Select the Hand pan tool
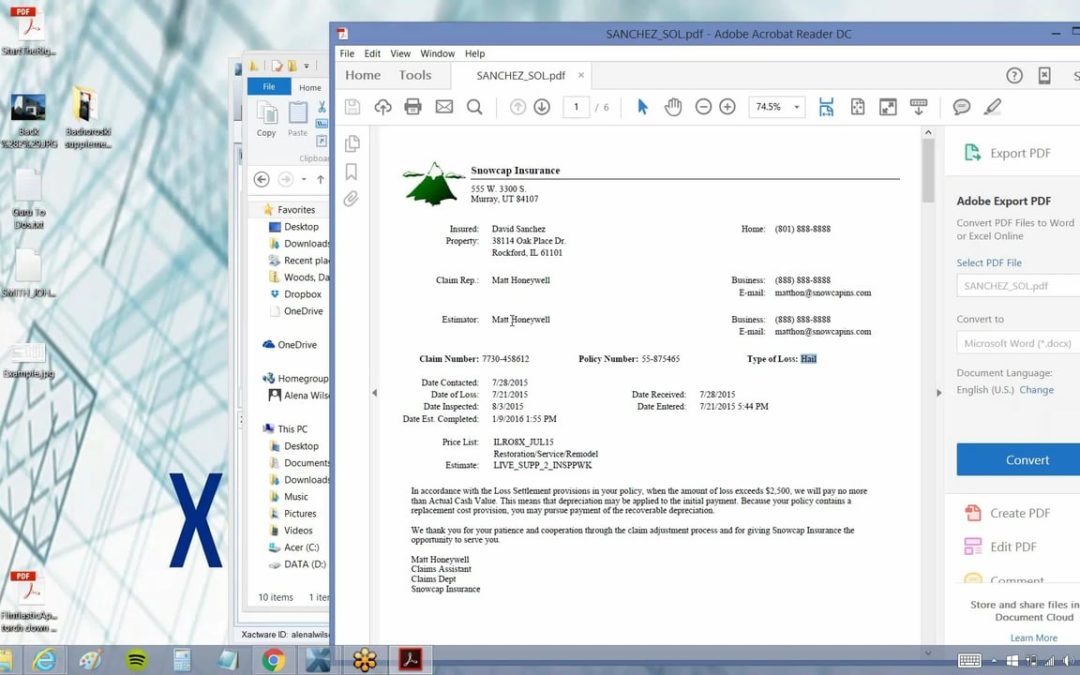The width and height of the screenshot is (1080, 675). (673, 107)
